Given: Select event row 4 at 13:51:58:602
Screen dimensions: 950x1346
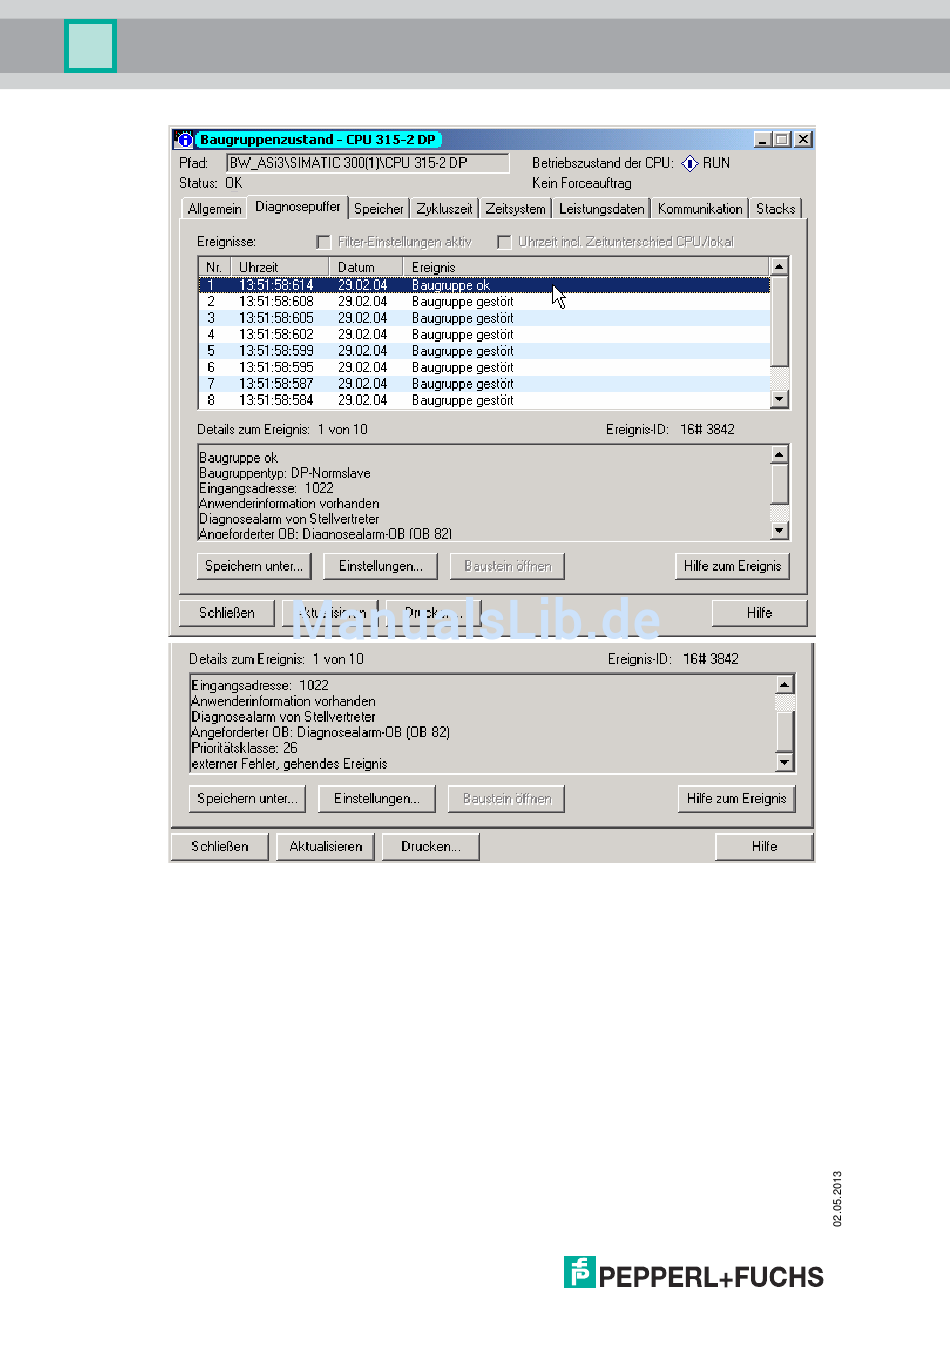Looking at the screenshot, I should tap(484, 334).
